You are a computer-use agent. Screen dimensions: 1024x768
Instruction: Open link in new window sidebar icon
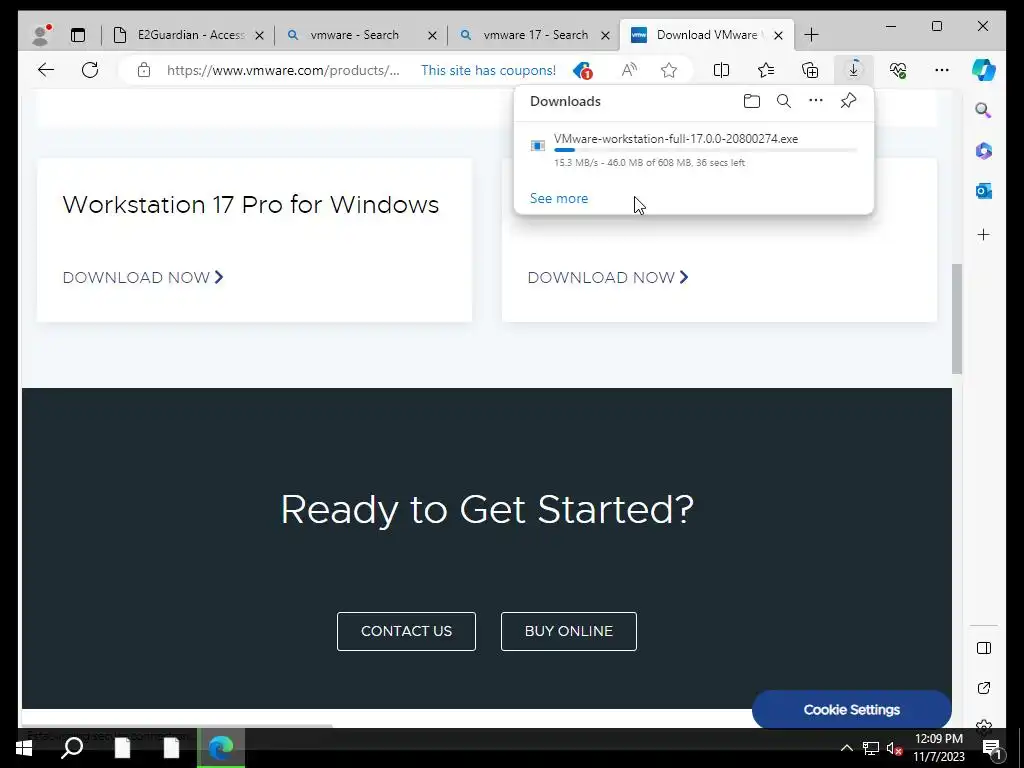pos(984,688)
